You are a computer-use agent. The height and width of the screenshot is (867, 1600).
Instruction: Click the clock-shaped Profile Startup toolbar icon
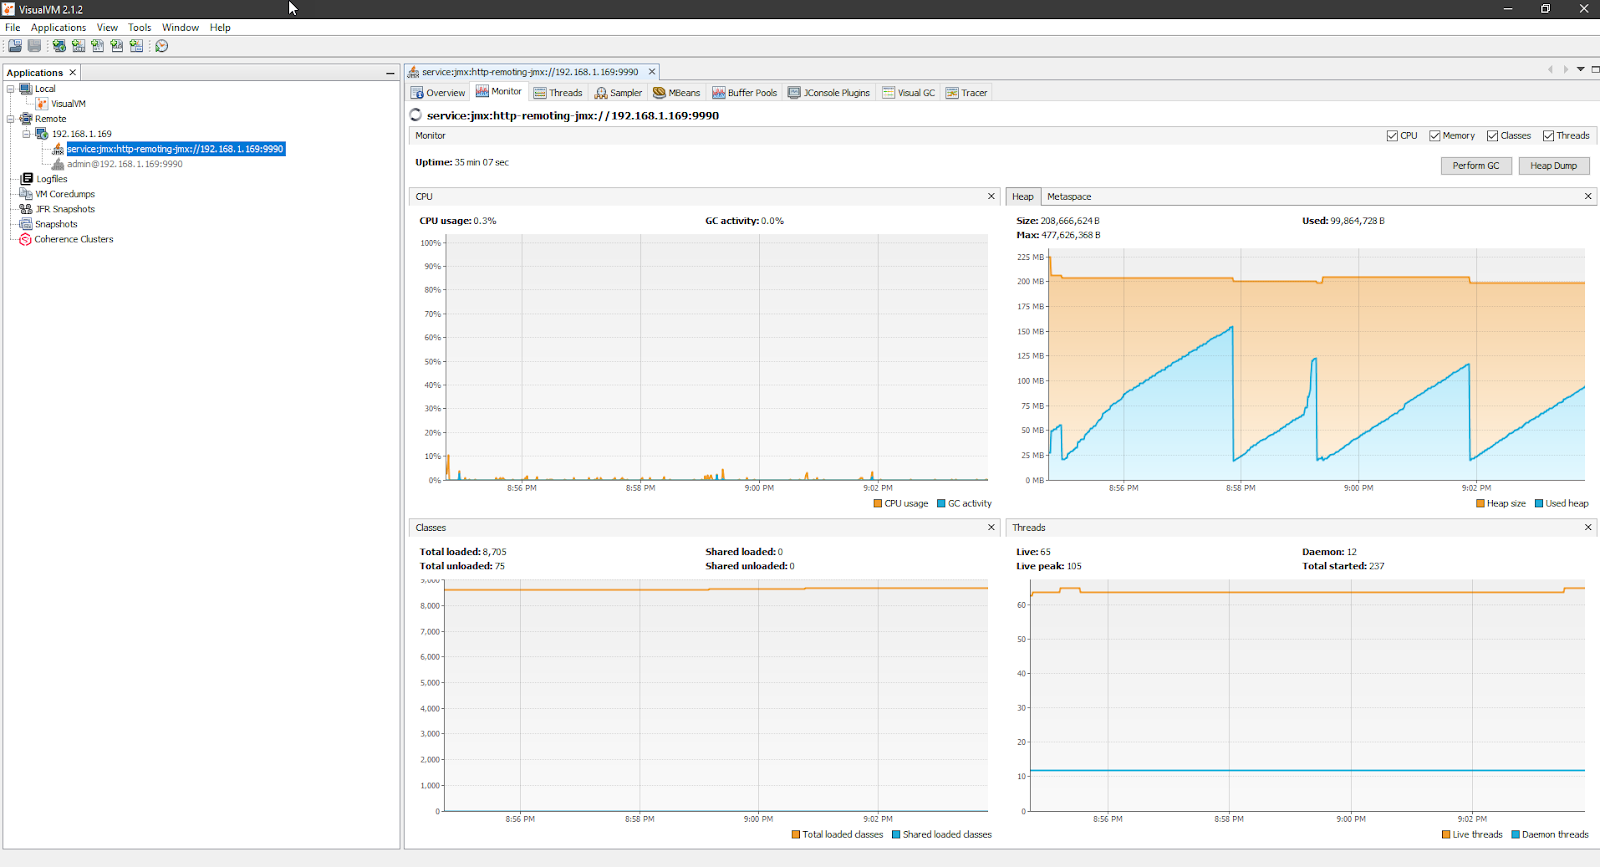[161, 46]
